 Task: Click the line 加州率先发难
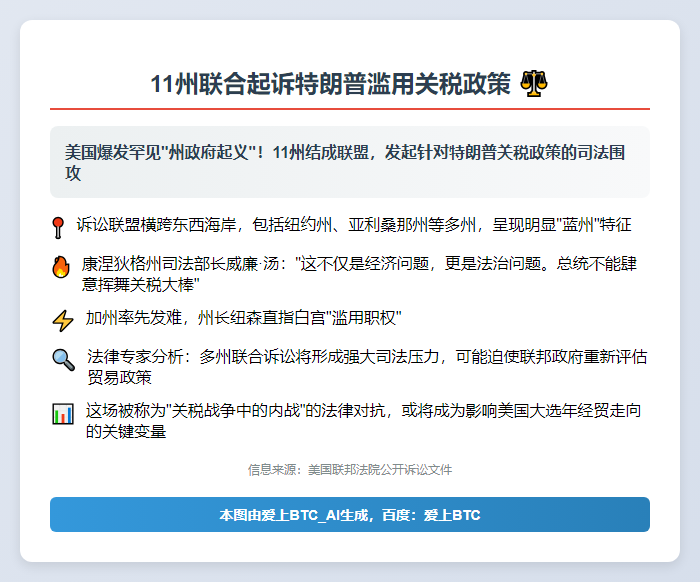click(244, 318)
